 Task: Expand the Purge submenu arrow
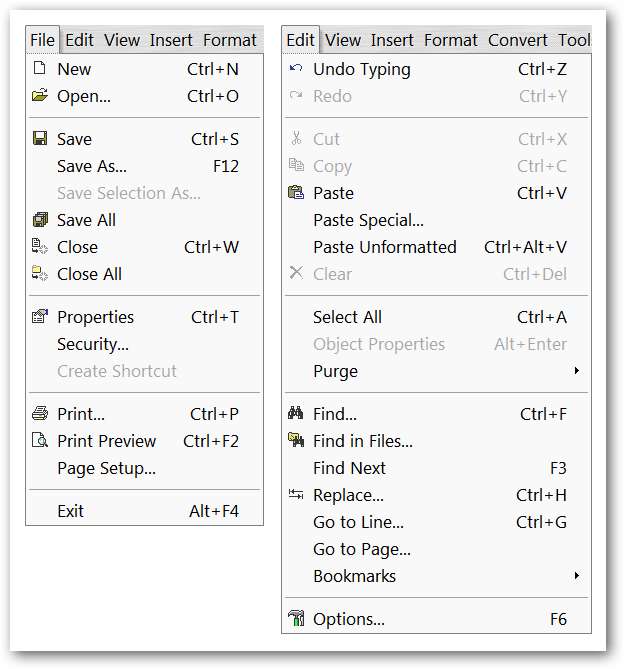(x=577, y=371)
